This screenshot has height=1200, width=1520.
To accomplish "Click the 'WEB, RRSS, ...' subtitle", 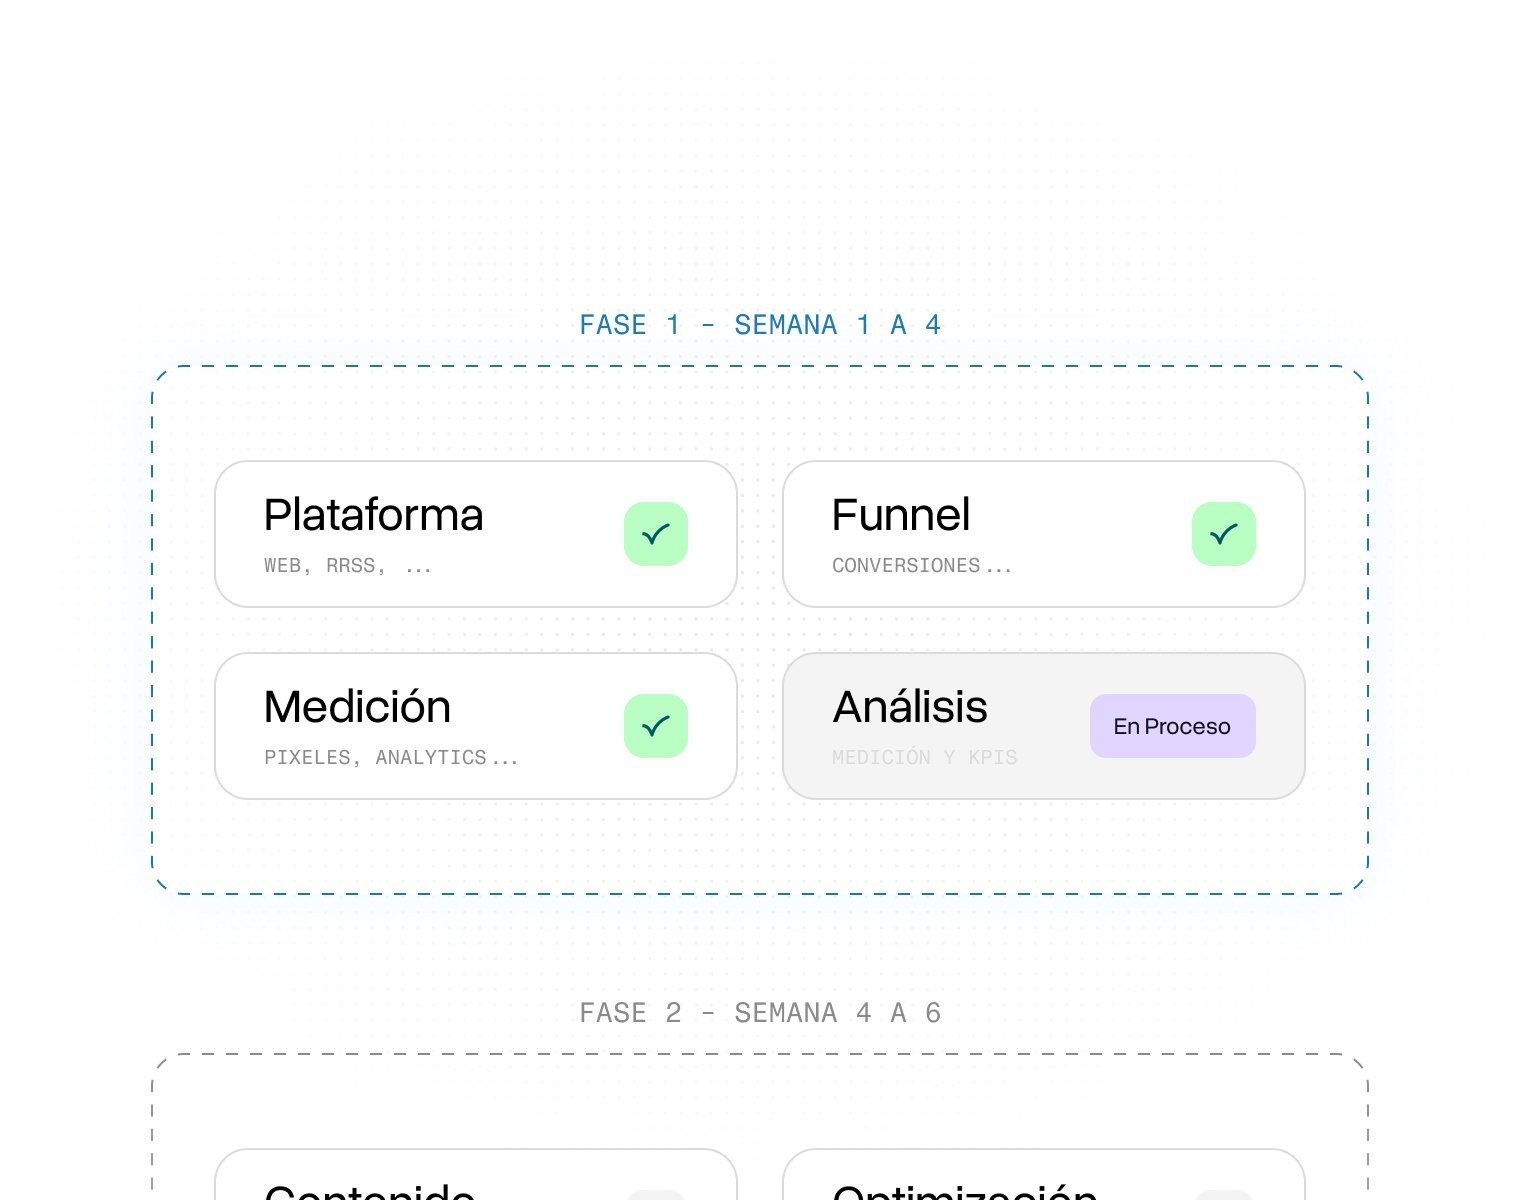I will click(x=325, y=566).
